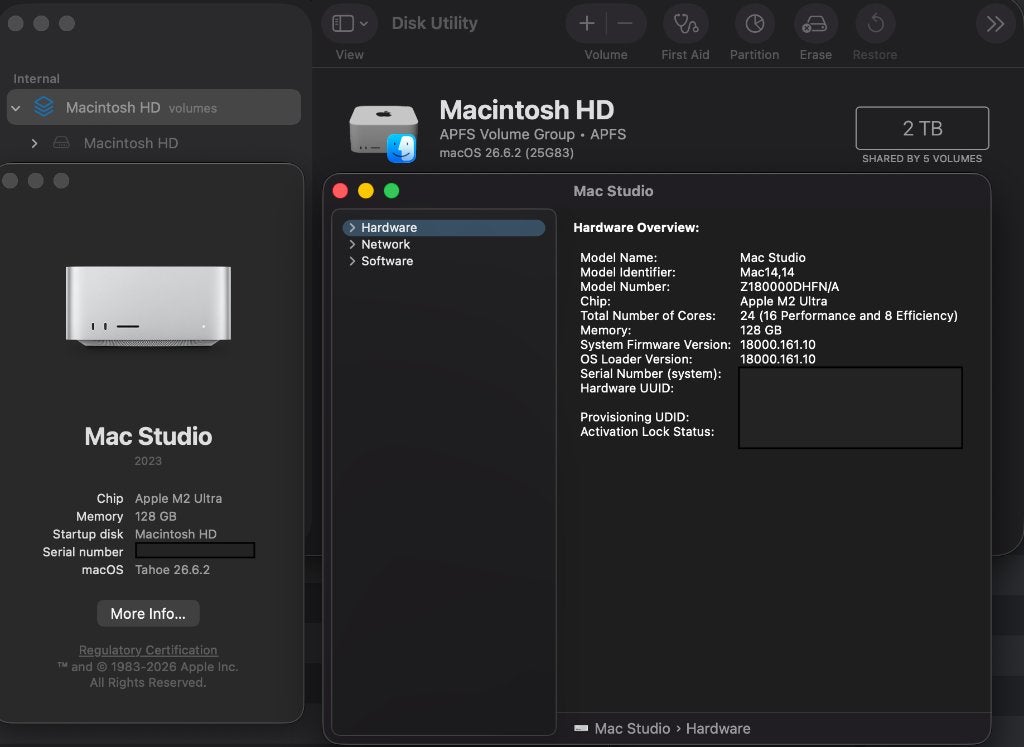Open the Regulatory Certification link

click(148, 650)
